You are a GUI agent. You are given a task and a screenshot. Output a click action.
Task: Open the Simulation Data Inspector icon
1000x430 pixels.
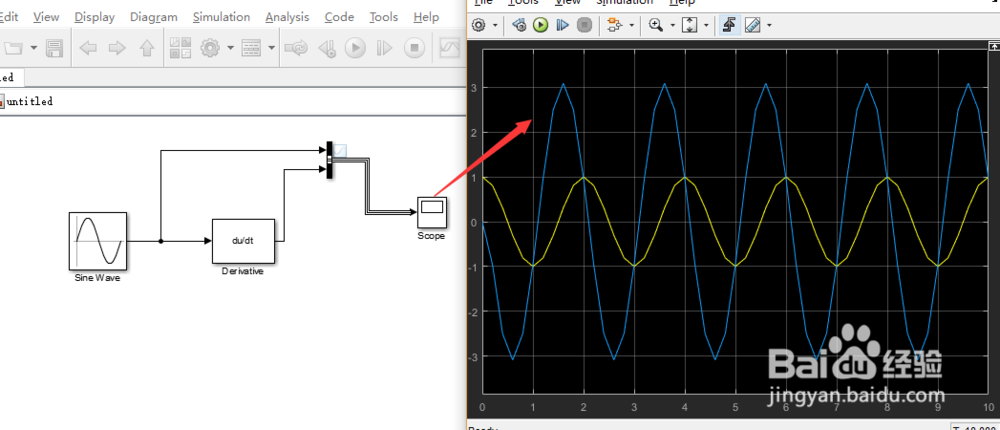click(452, 48)
